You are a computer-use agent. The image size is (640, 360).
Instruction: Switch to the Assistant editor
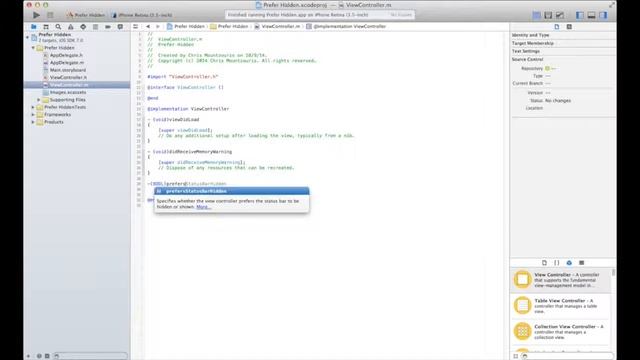(x=548, y=15)
